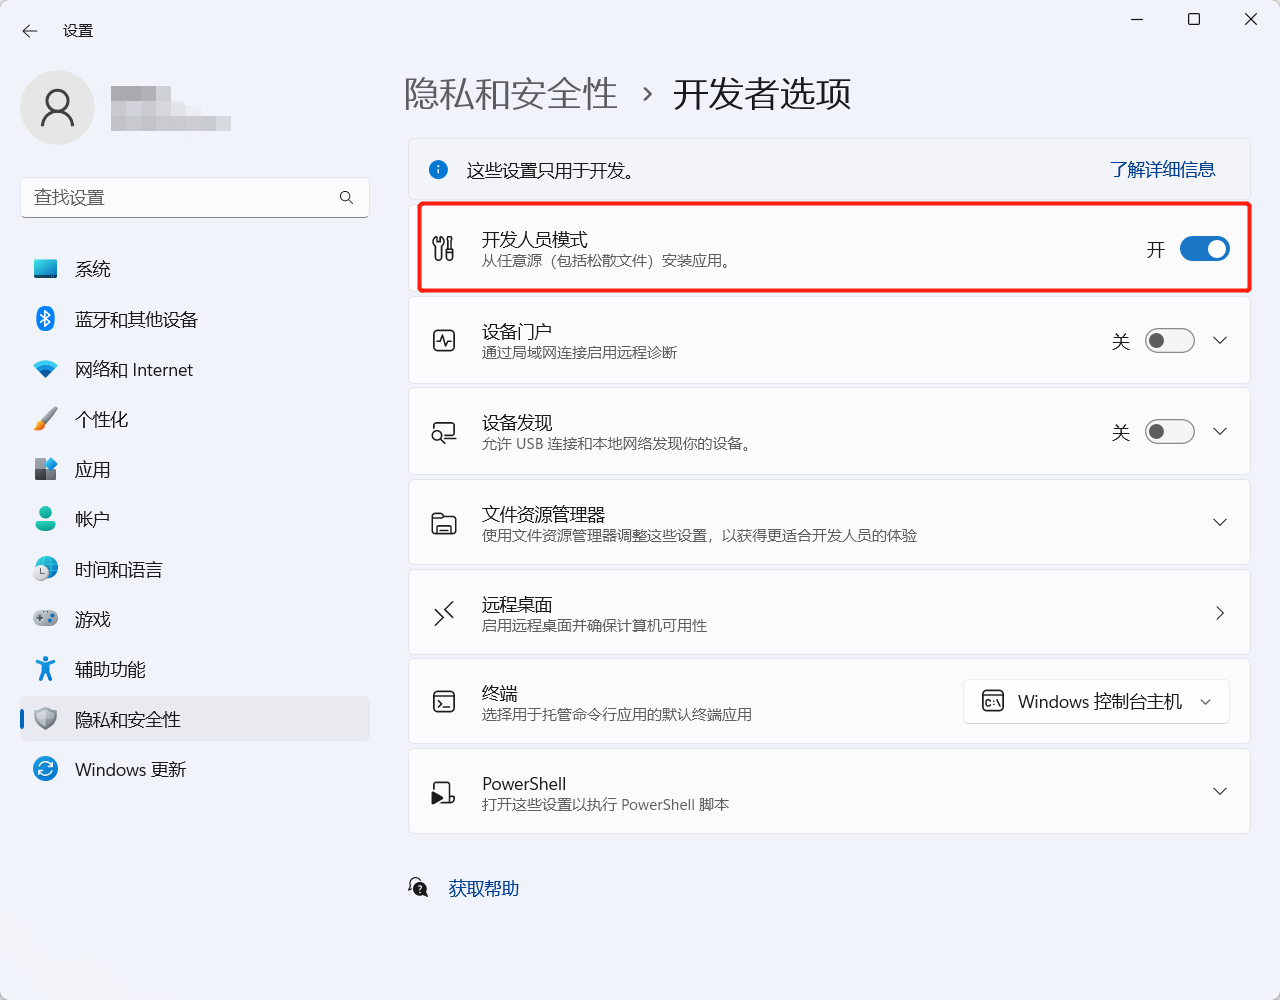This screenshot has width=1280, height=1000.
Task: Click the back arrow icon
Action: pos(30,31)
